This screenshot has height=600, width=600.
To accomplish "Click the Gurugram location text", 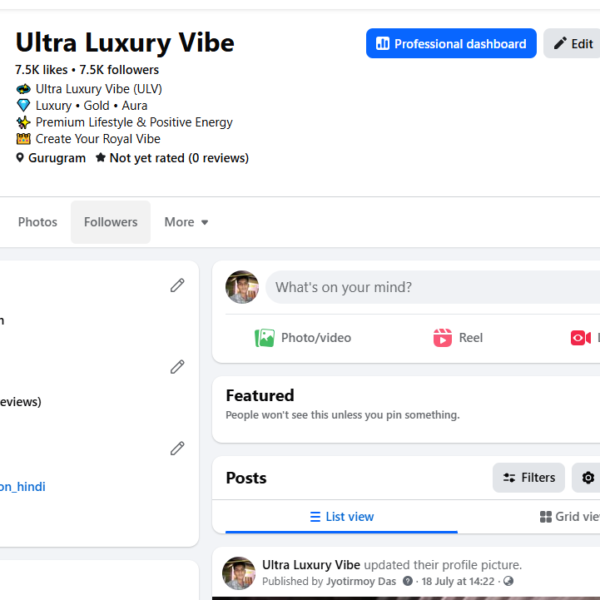I will [x=57, y=158].
